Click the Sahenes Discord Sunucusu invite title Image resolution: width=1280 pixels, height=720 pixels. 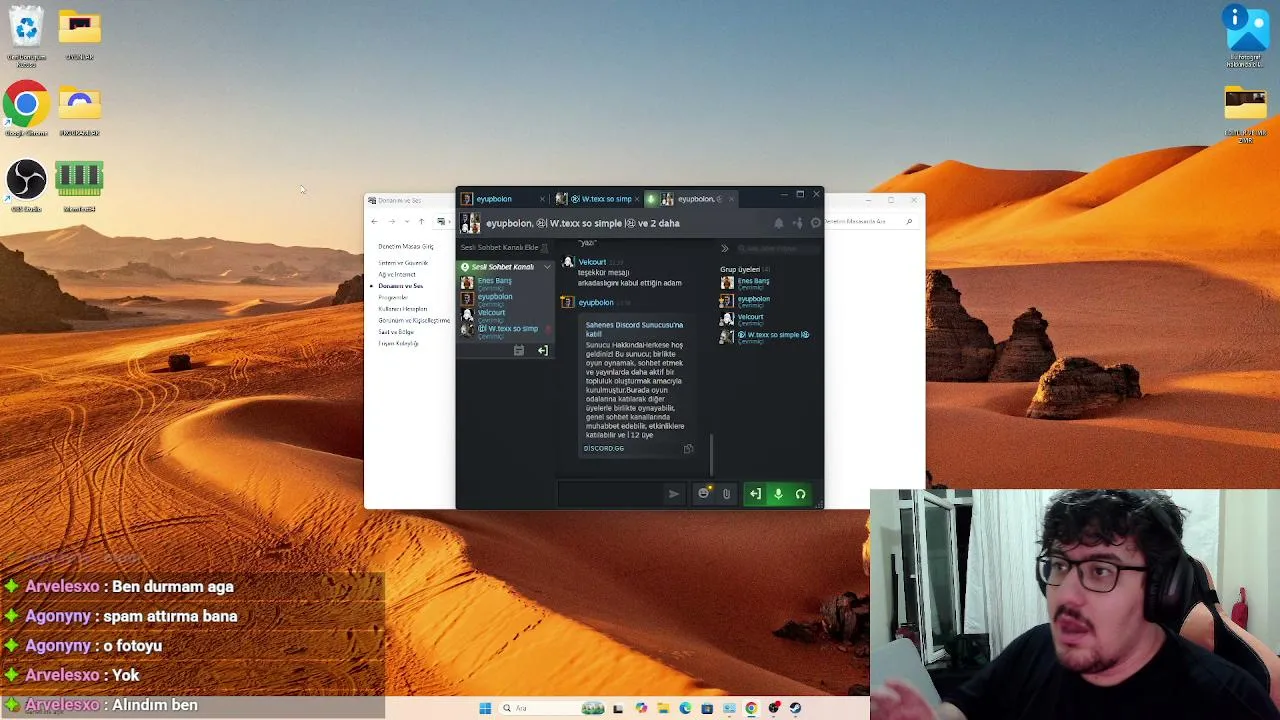[634, 329]
